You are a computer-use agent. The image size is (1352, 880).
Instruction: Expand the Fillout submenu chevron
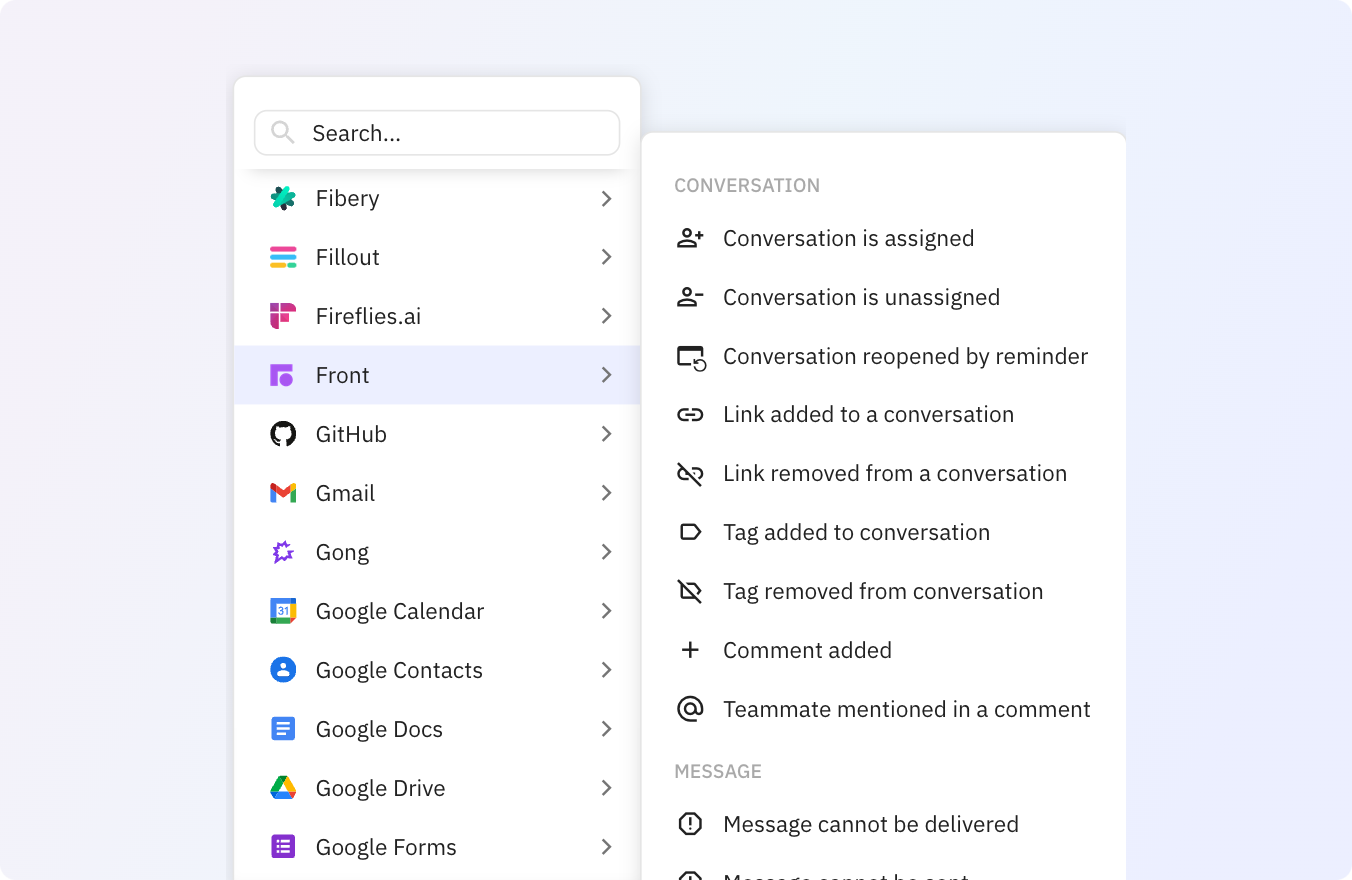pyautogui.click(x=606, y=257)
